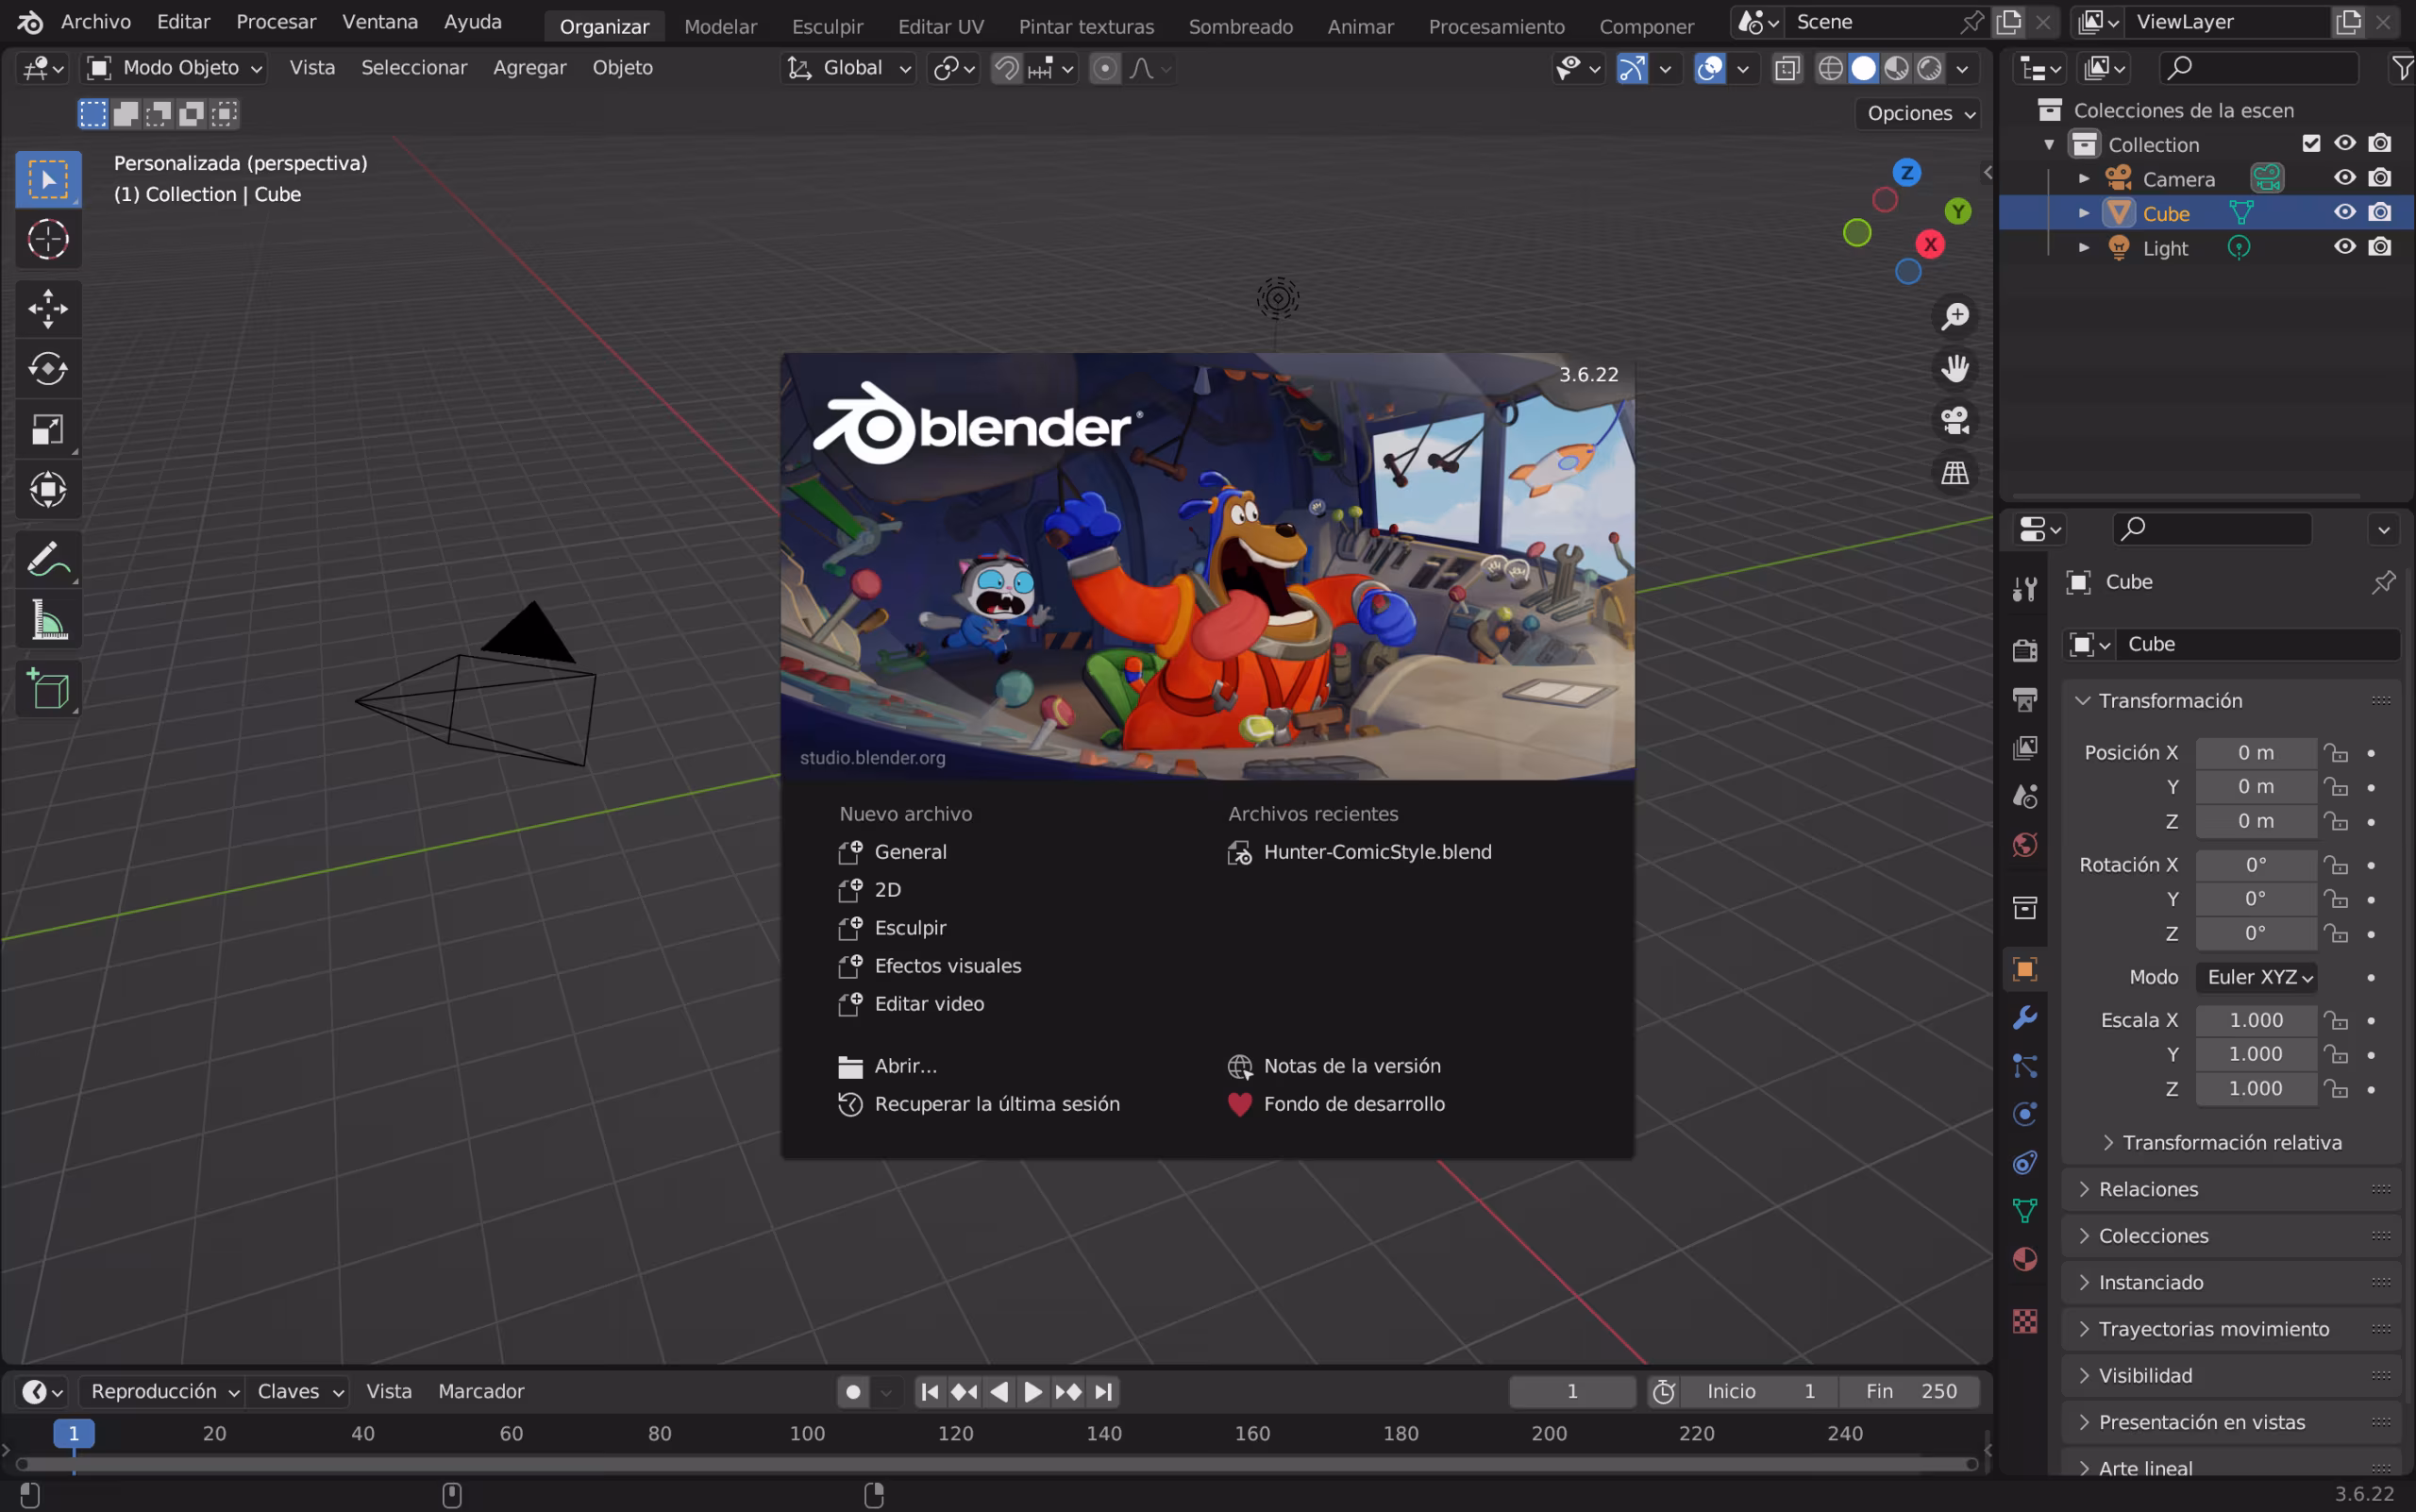This screenshot has height=1512, width=2416.
Task: Open the Ayuda menu
Action: tap(473, 22)
